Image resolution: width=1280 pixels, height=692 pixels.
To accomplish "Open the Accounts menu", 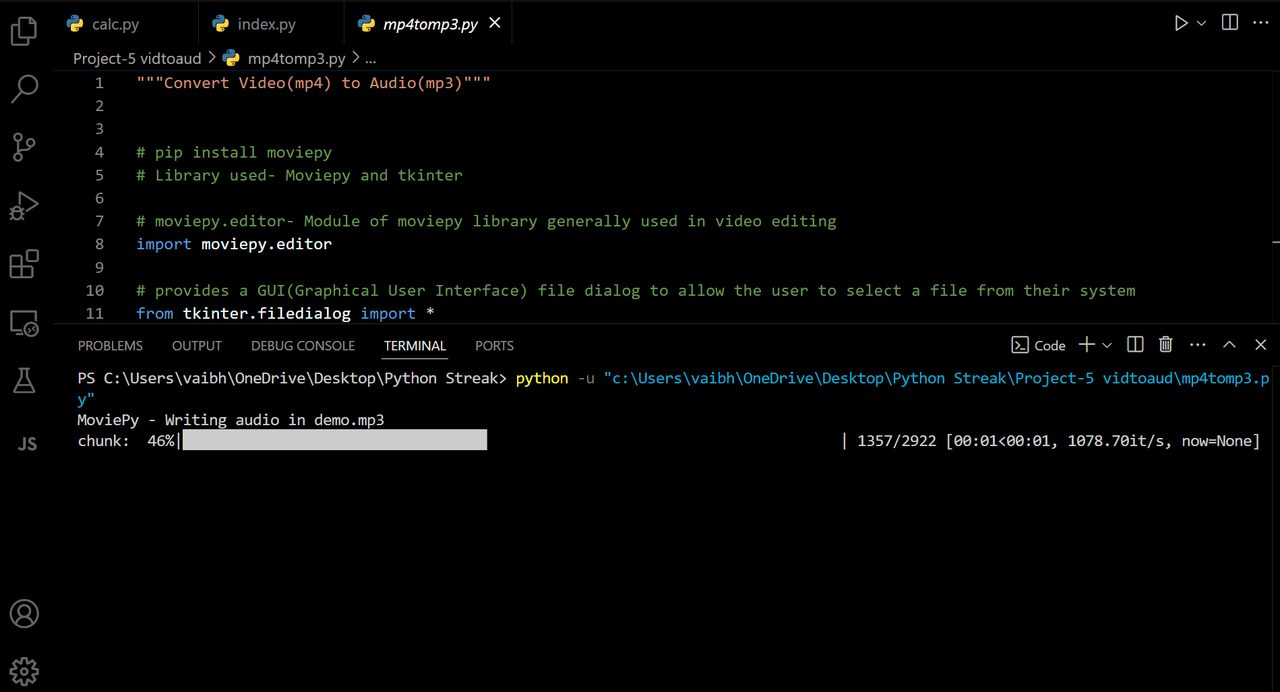I will pos(24,613).
